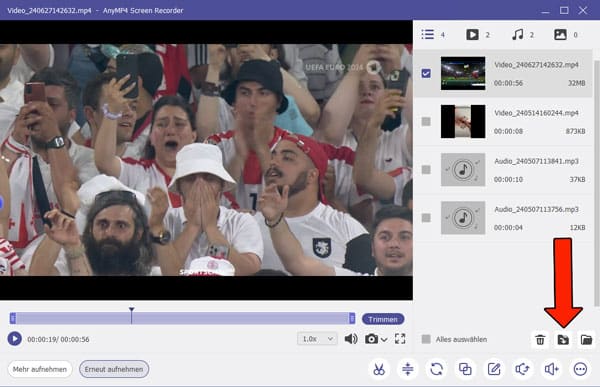600x387 pixels.
Task: Click the import file icon under red arrow
Action: click(563, 340)
